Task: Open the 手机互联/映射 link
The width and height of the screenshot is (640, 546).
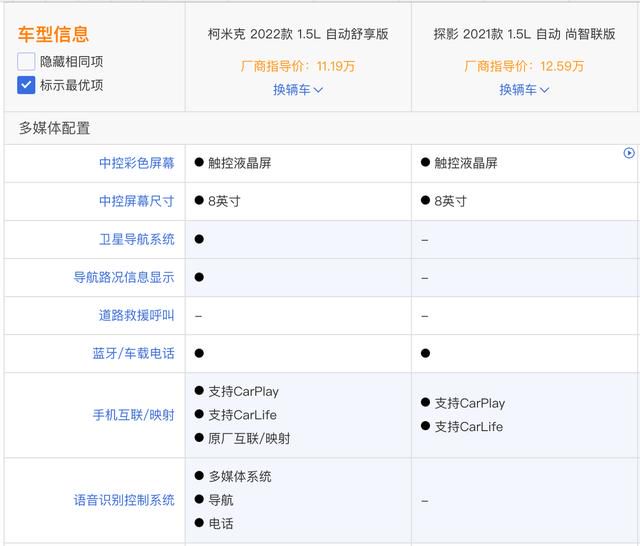Action: pos(133,415)
